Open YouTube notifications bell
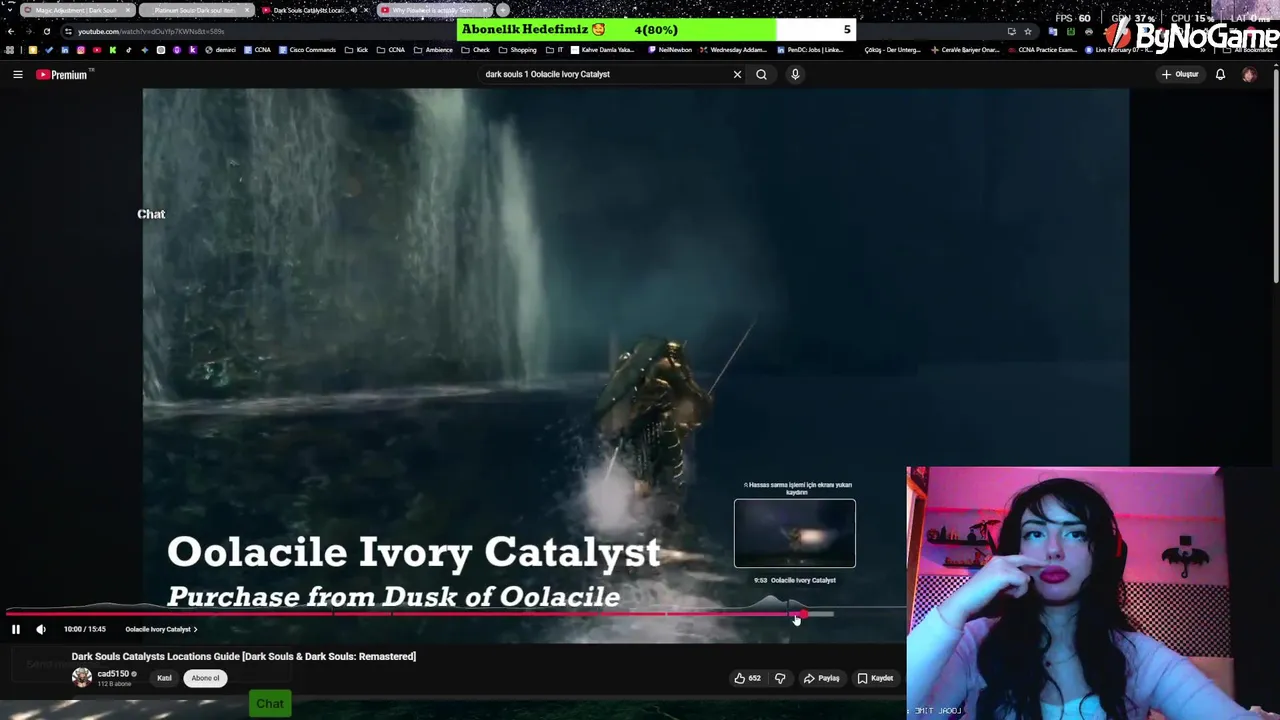The image size is (1280, 720). pos(1220,74)
